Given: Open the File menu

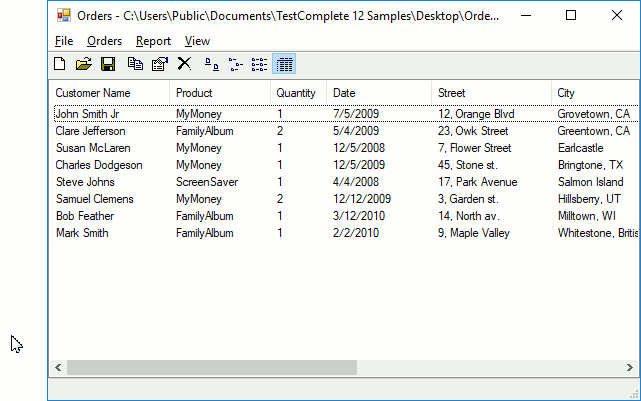Looking at the screenshot, I should coord(64,41).
